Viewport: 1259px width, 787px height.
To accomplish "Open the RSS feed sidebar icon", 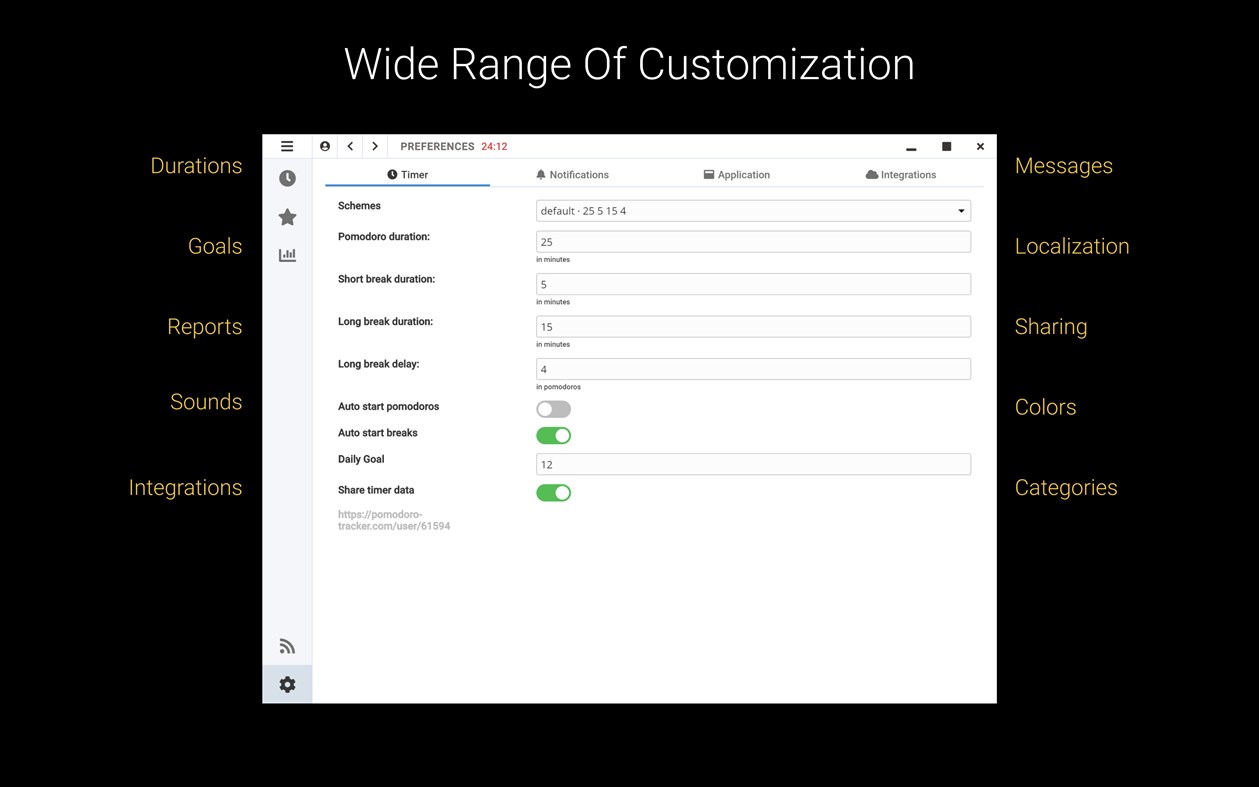I will [x=287, y=646].
